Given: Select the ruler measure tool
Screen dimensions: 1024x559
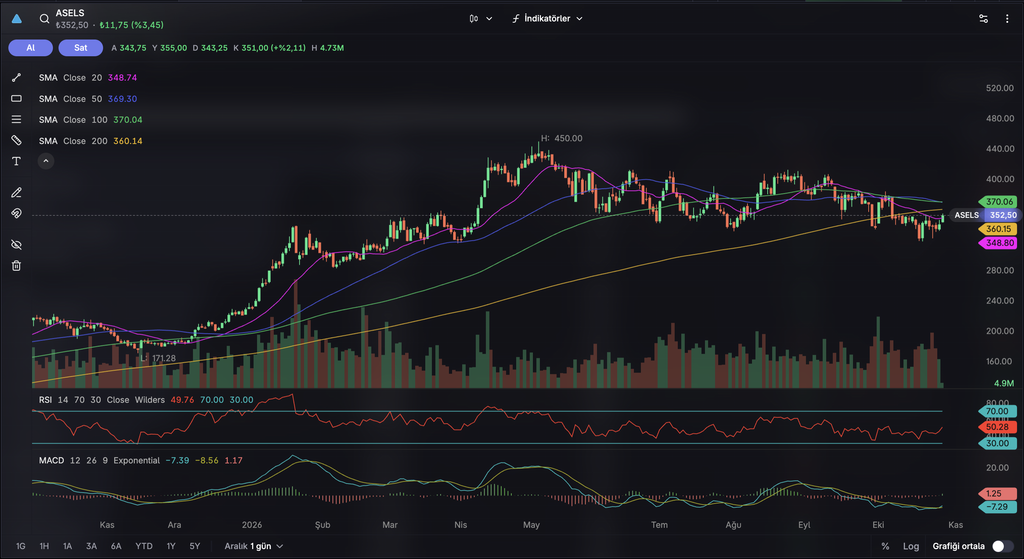Looking at the screenshot, I should click(16, 140).
